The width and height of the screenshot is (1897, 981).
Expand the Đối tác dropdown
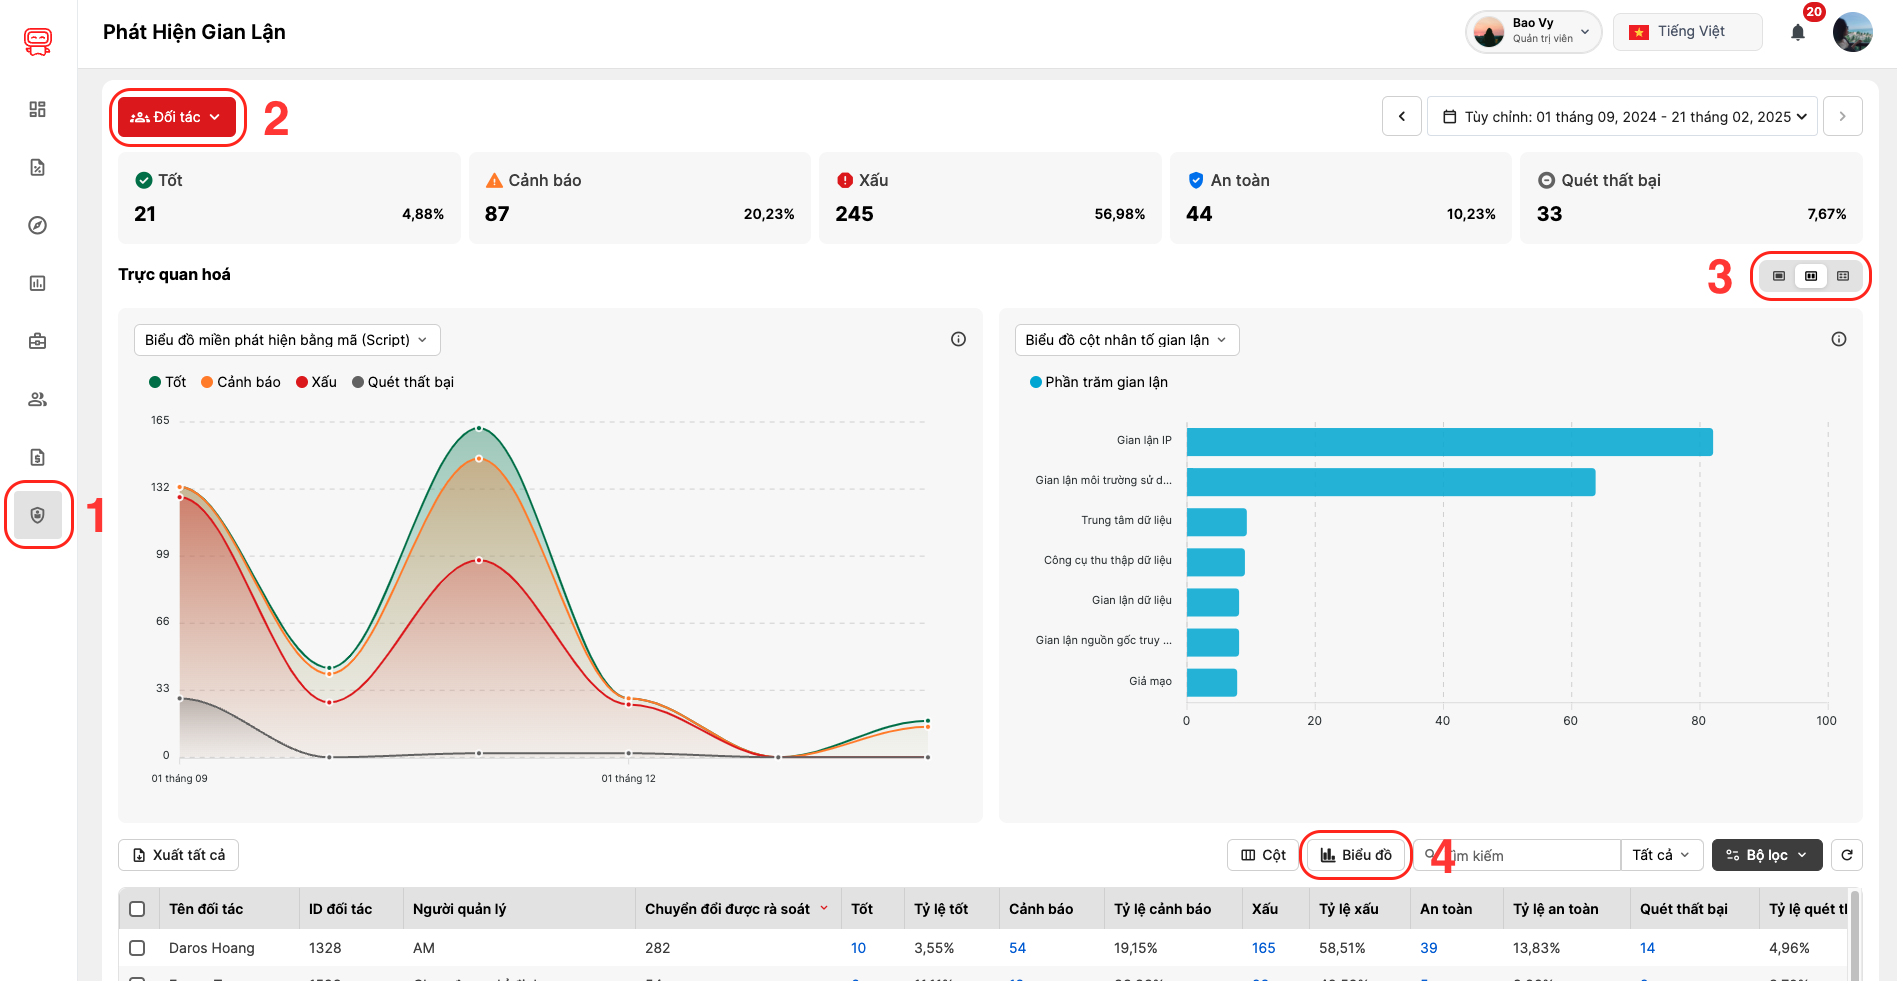tap(177, 117)
